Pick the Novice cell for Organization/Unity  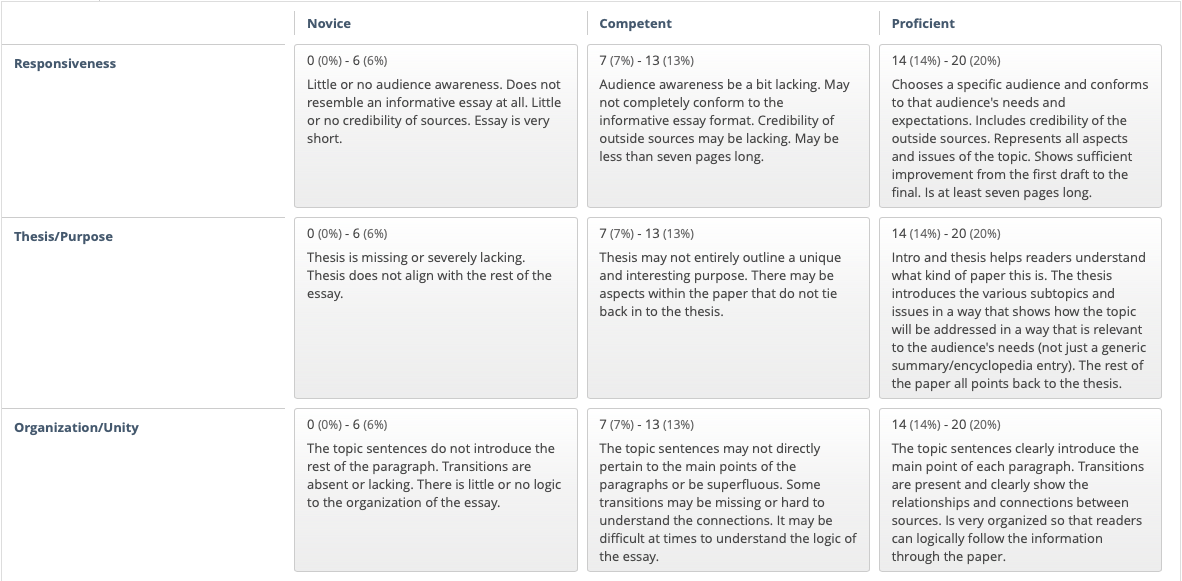click(436, 491)
